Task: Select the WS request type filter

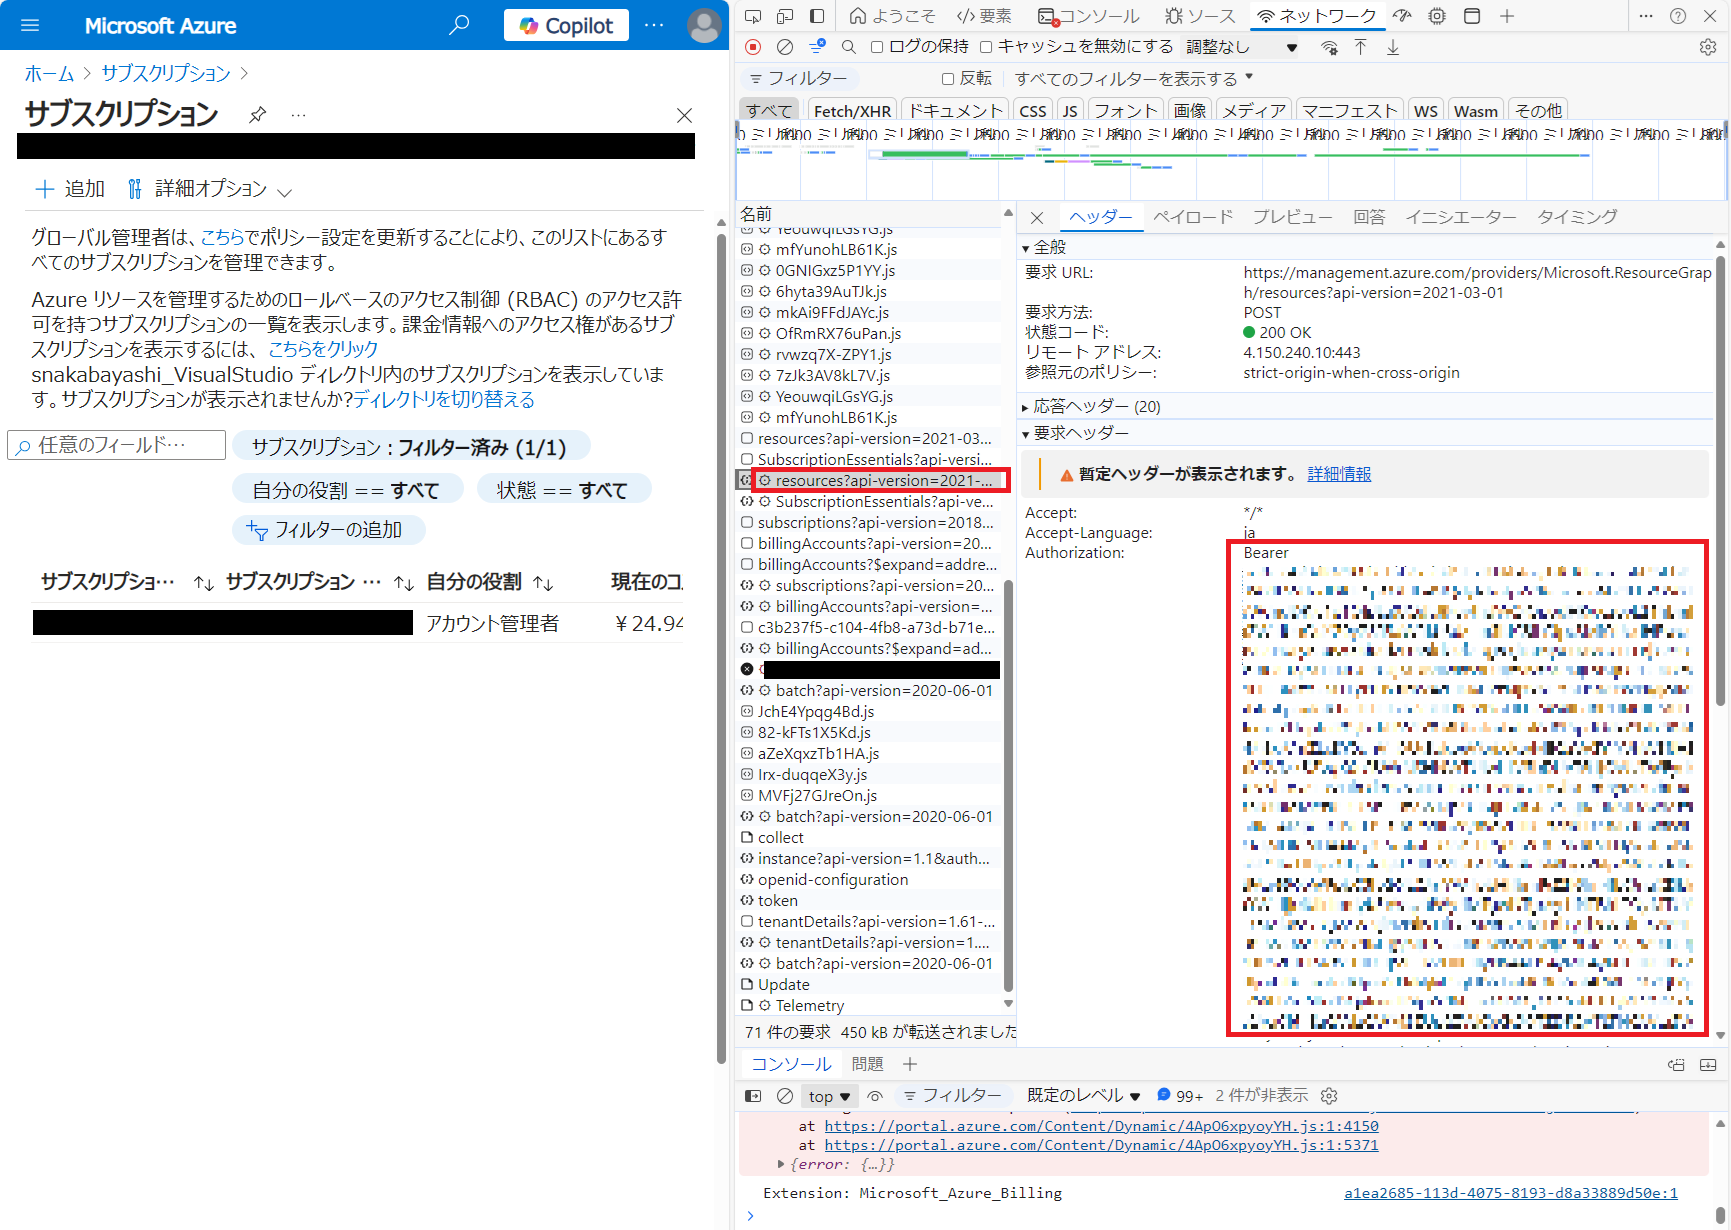Action: (1426, 111)
